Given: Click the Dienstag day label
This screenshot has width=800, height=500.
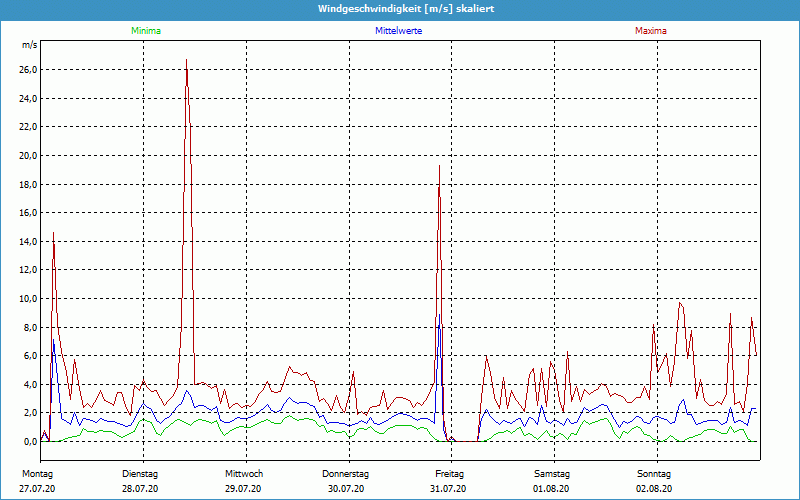Looking at the screenshot, I should point(140,474).
